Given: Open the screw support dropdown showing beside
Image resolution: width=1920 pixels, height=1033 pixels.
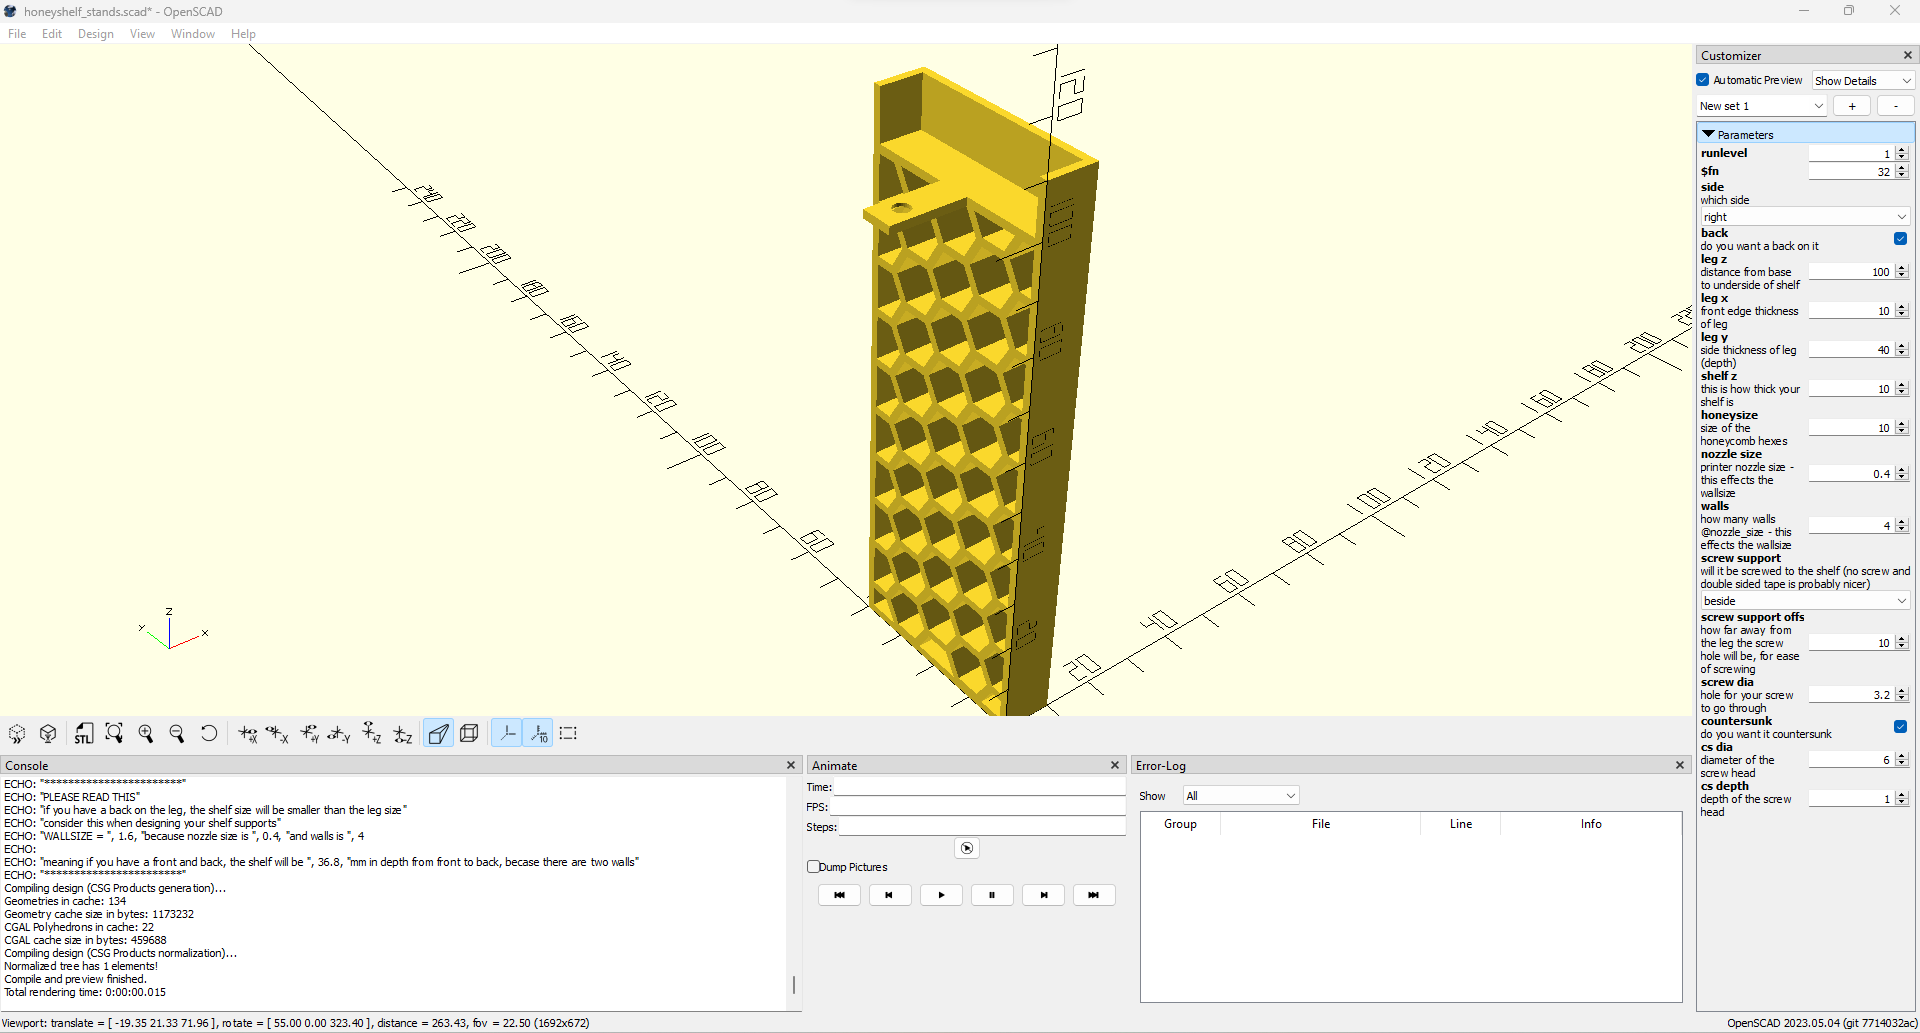Looking at the screenshot, I should click(x=1804, y=600).
